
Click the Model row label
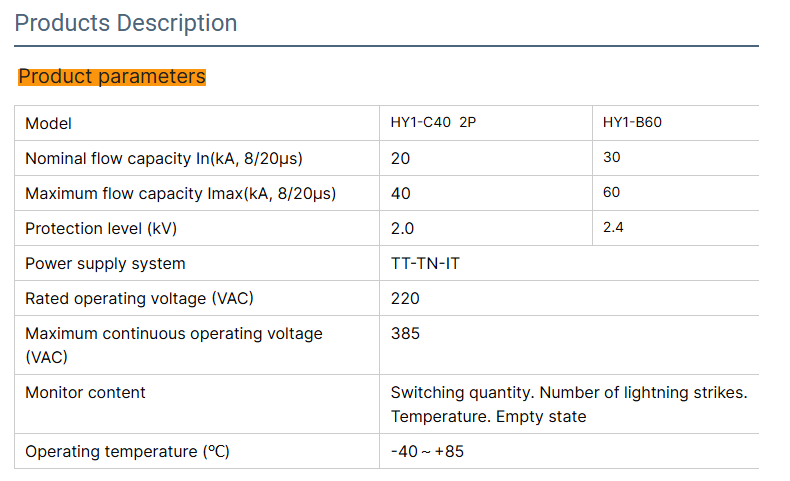click(48, 123)
